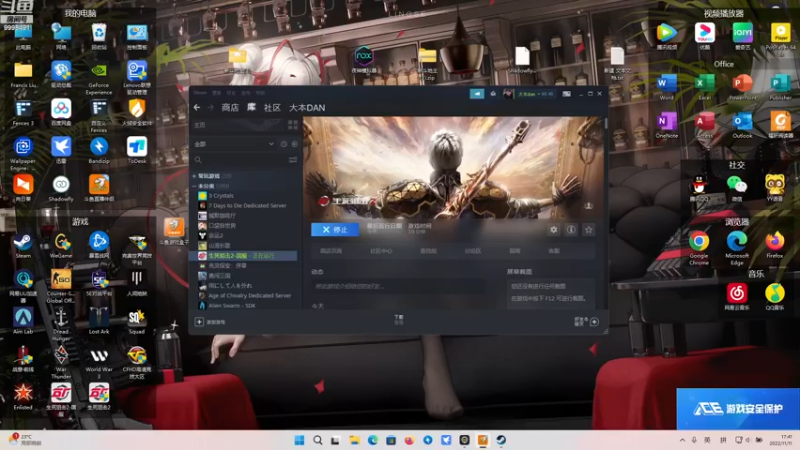Open File Explorer from the taskbar
Screen dimensions: 800x450
coord(354,440)
